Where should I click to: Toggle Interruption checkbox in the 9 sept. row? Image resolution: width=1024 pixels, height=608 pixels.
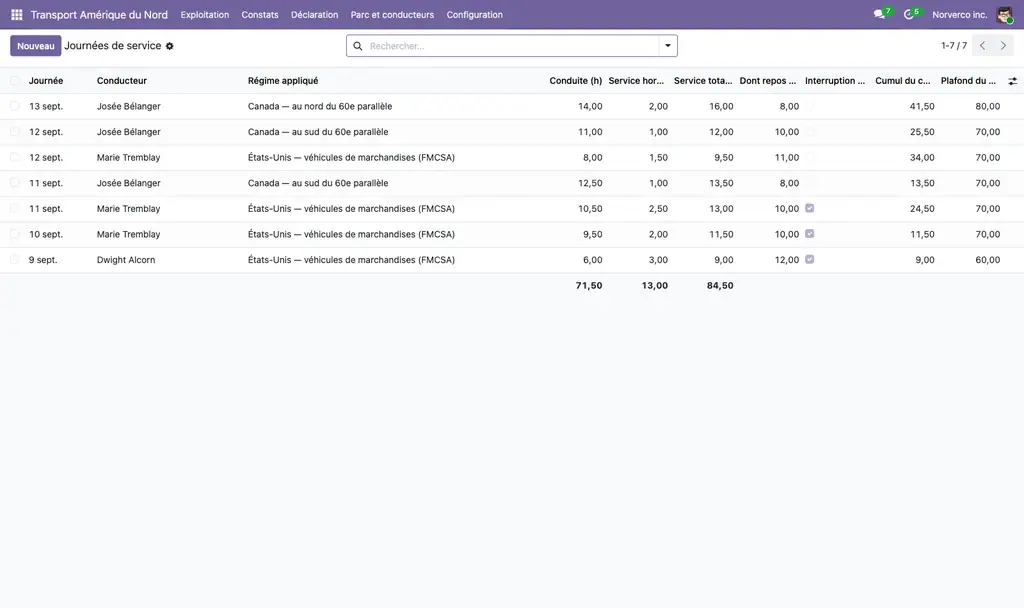(x=810, y=259)
